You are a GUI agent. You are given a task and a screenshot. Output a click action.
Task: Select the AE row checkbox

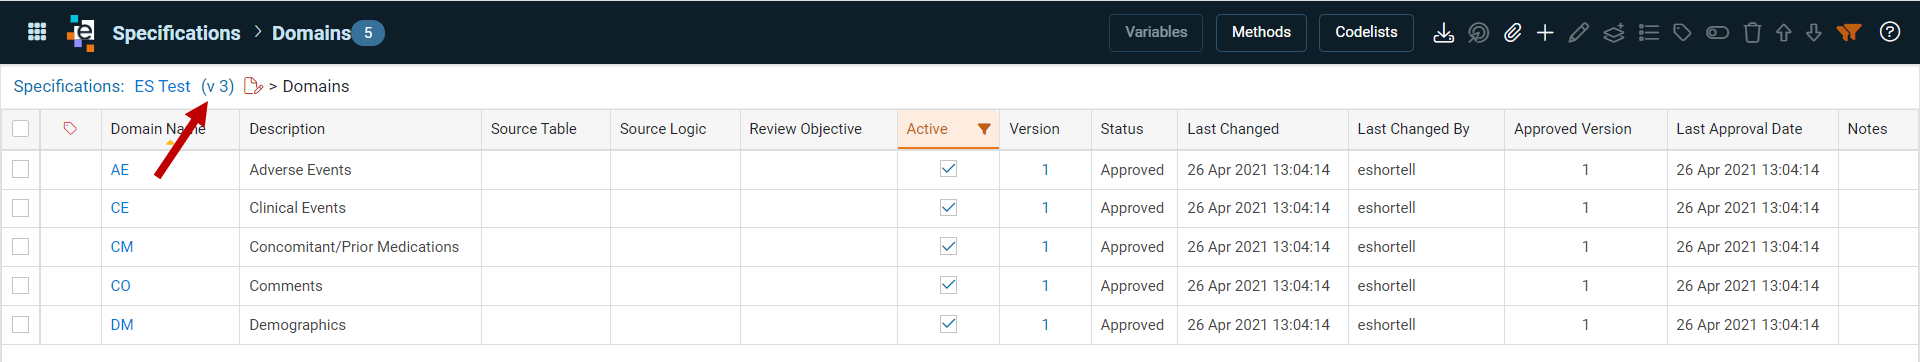point(21,170)
